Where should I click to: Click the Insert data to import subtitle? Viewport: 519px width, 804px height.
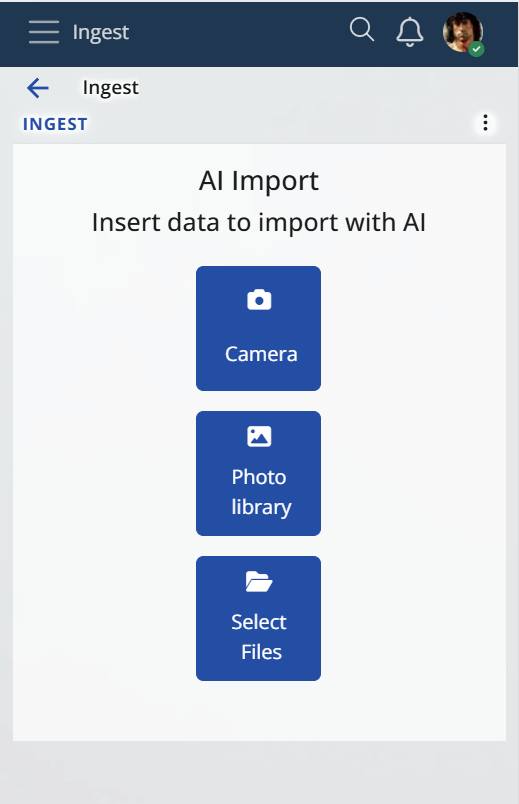click(259, 223)
